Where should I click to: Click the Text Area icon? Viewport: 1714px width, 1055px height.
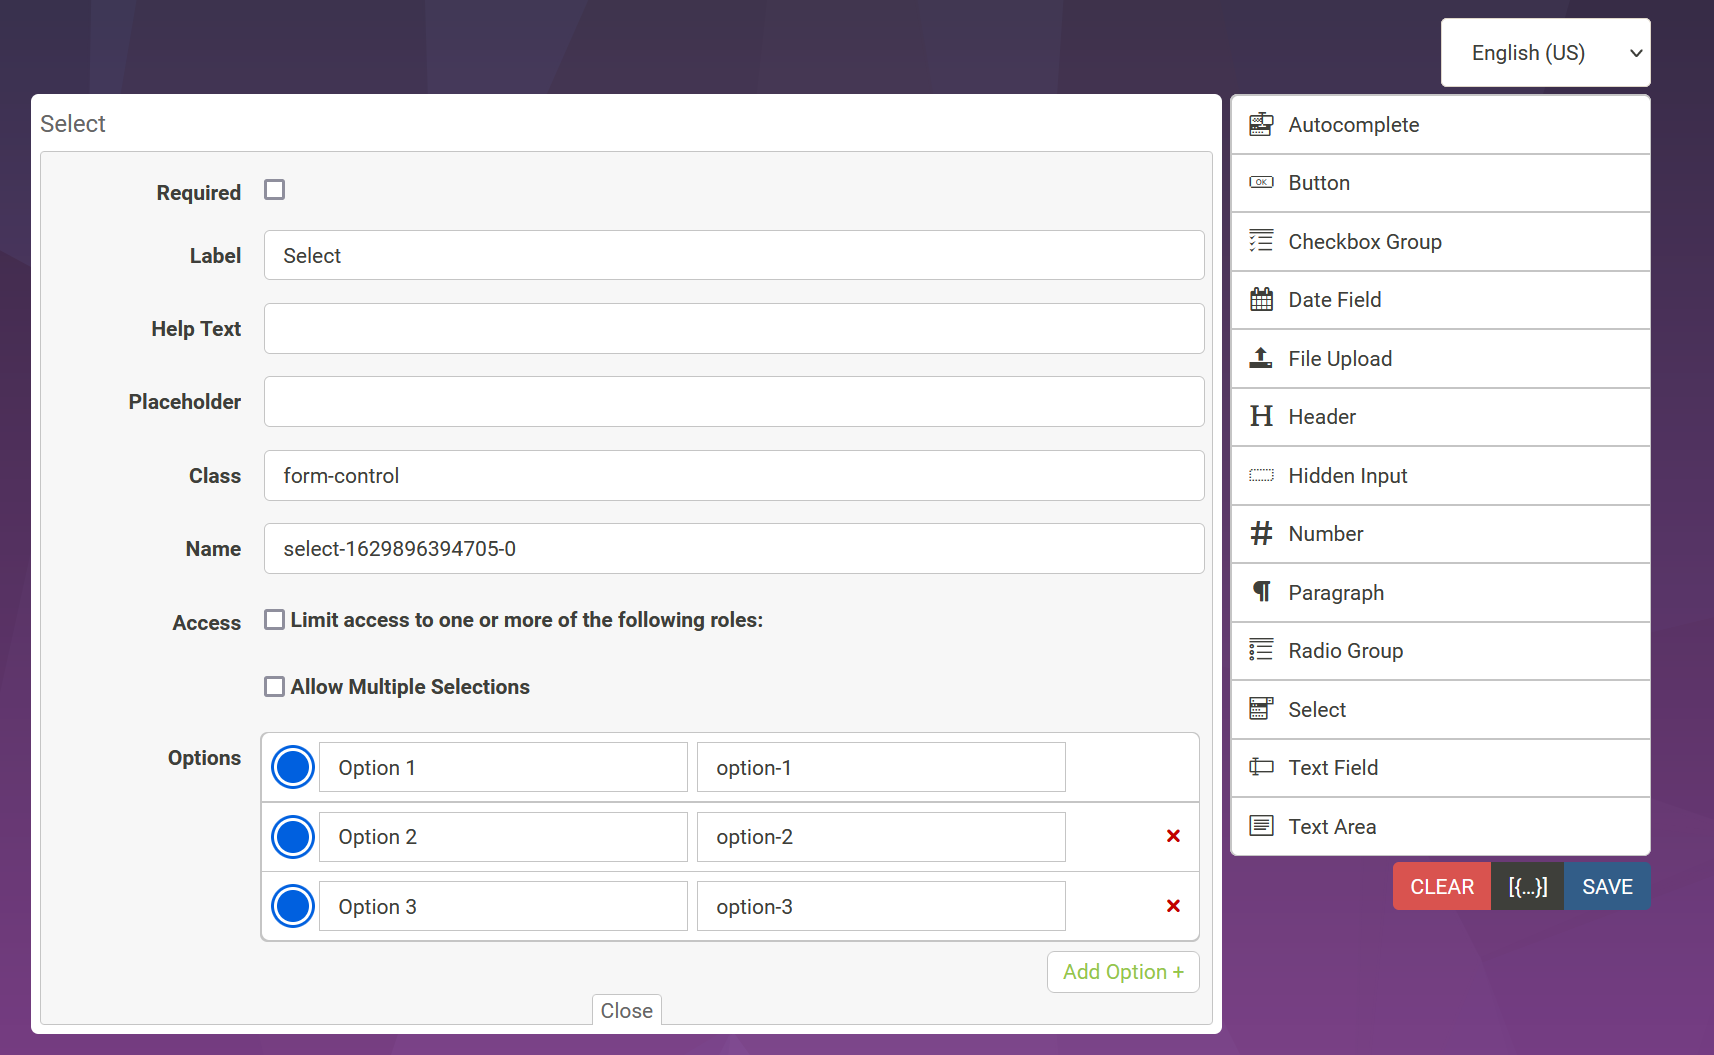pyautogui.click(x=1261, y=826)
